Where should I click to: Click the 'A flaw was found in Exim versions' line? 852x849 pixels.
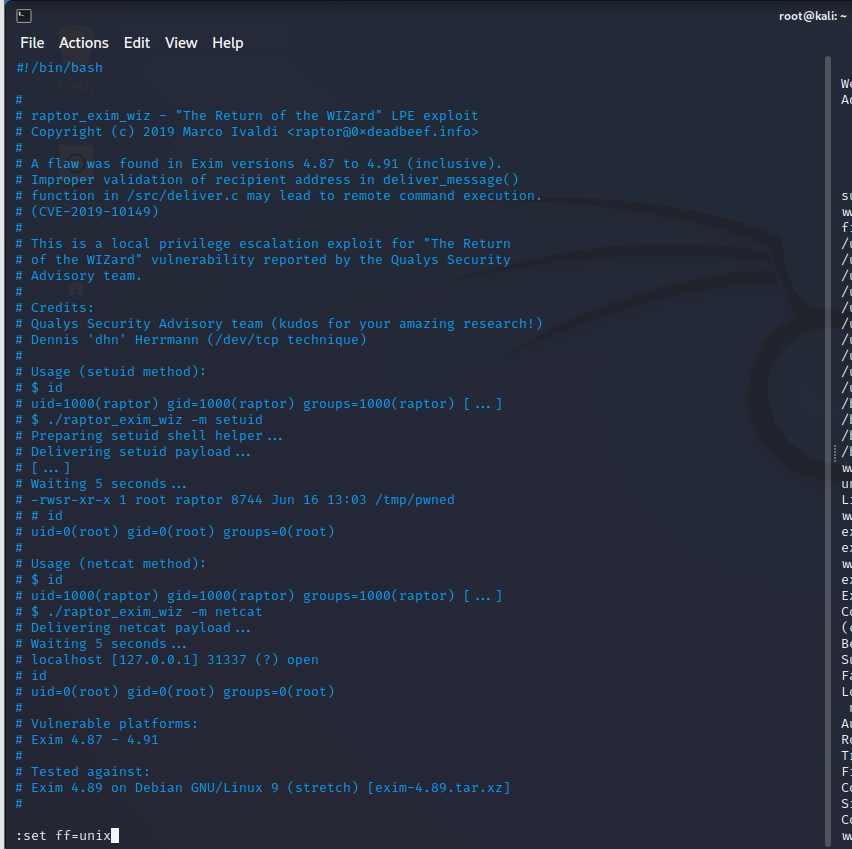pyautogui.click(x=259, y=164)
